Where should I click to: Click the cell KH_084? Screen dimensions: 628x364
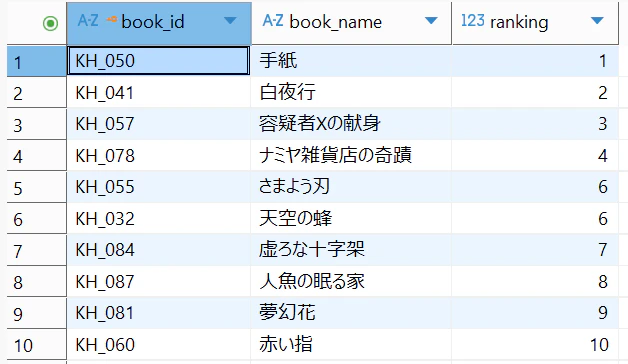pos(159,250)
